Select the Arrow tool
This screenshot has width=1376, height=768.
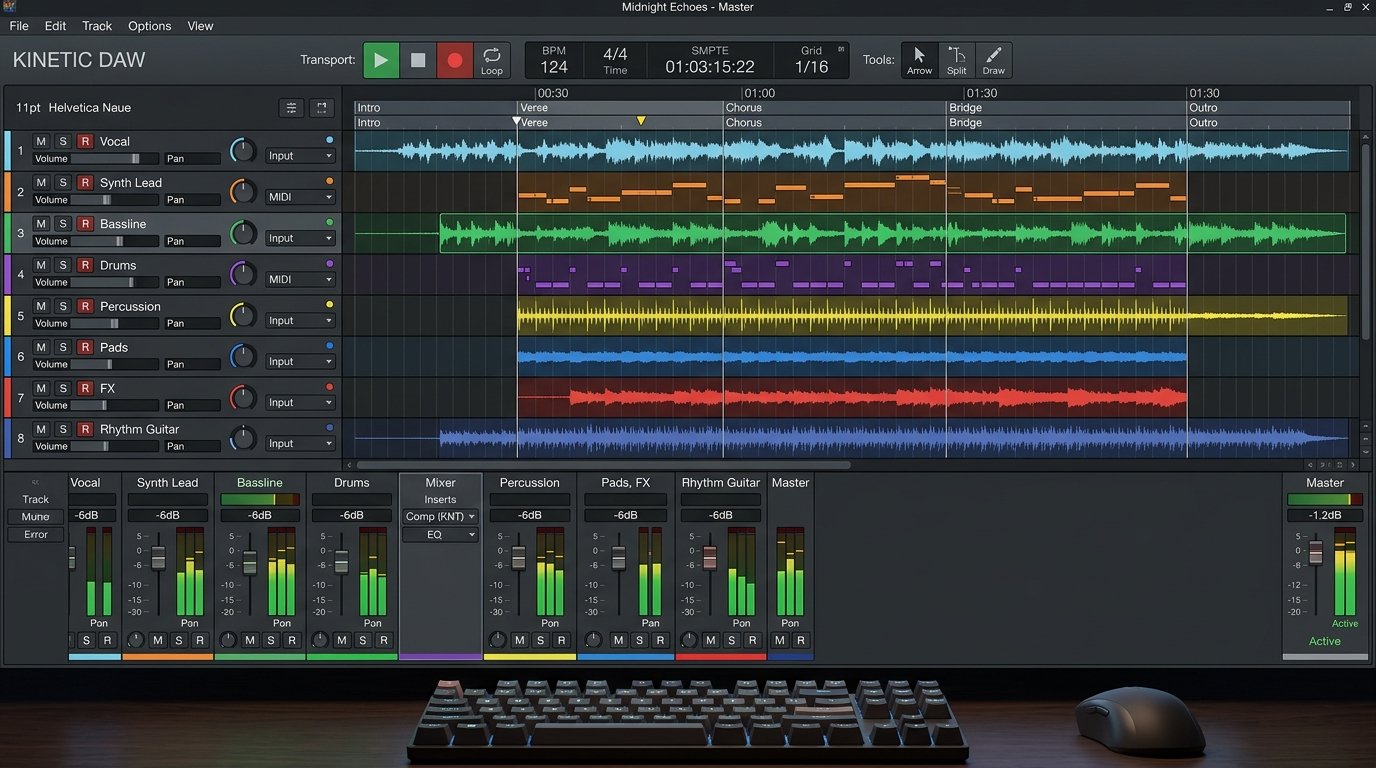[919, 60]
